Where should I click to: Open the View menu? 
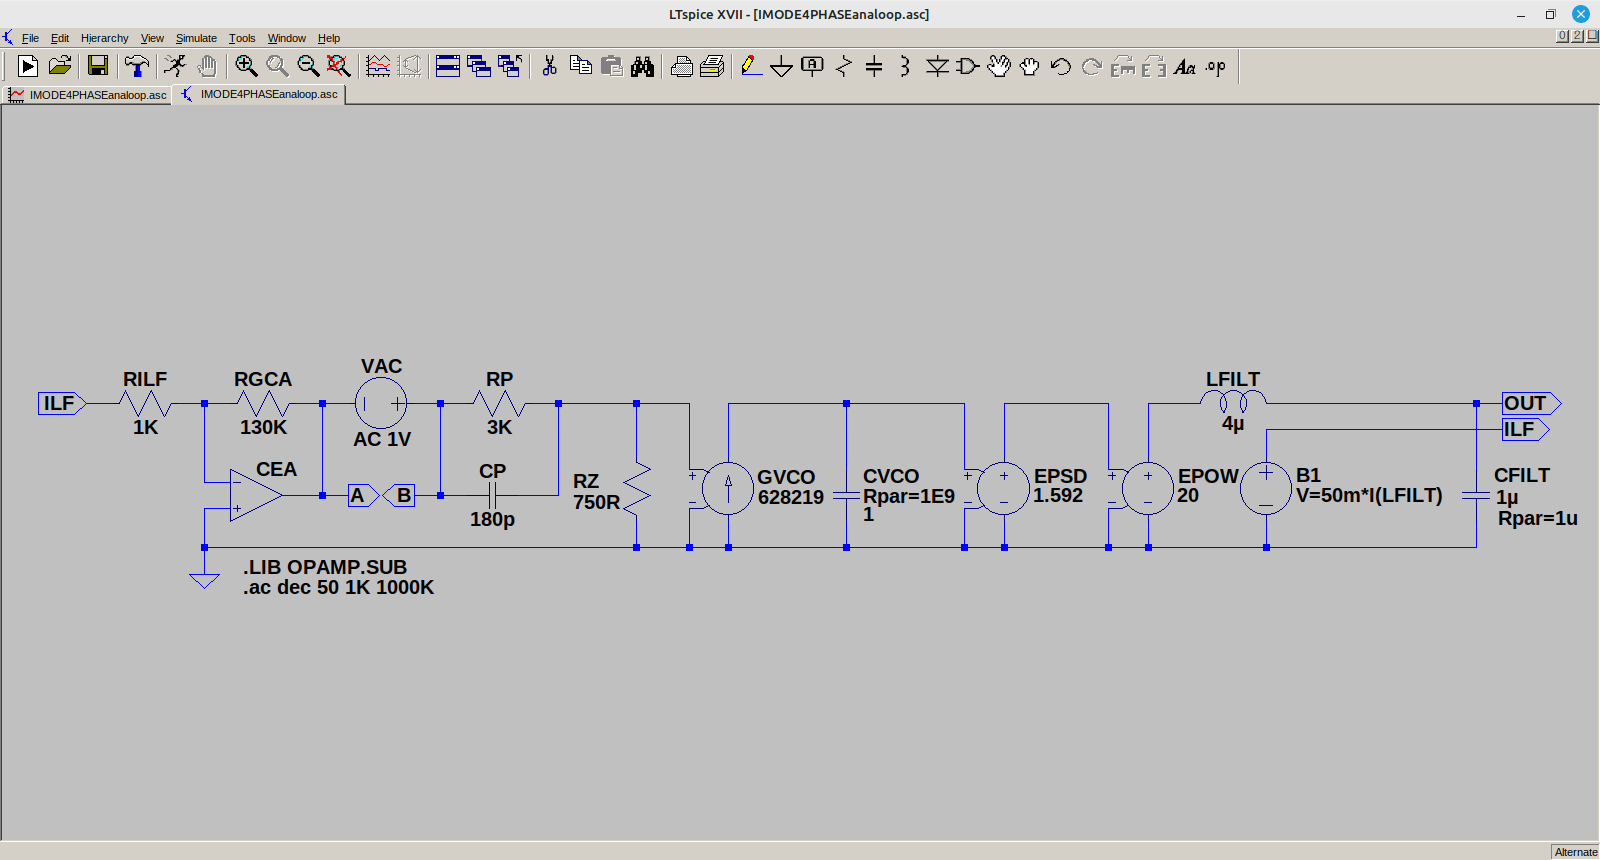[x=152, y=38]
